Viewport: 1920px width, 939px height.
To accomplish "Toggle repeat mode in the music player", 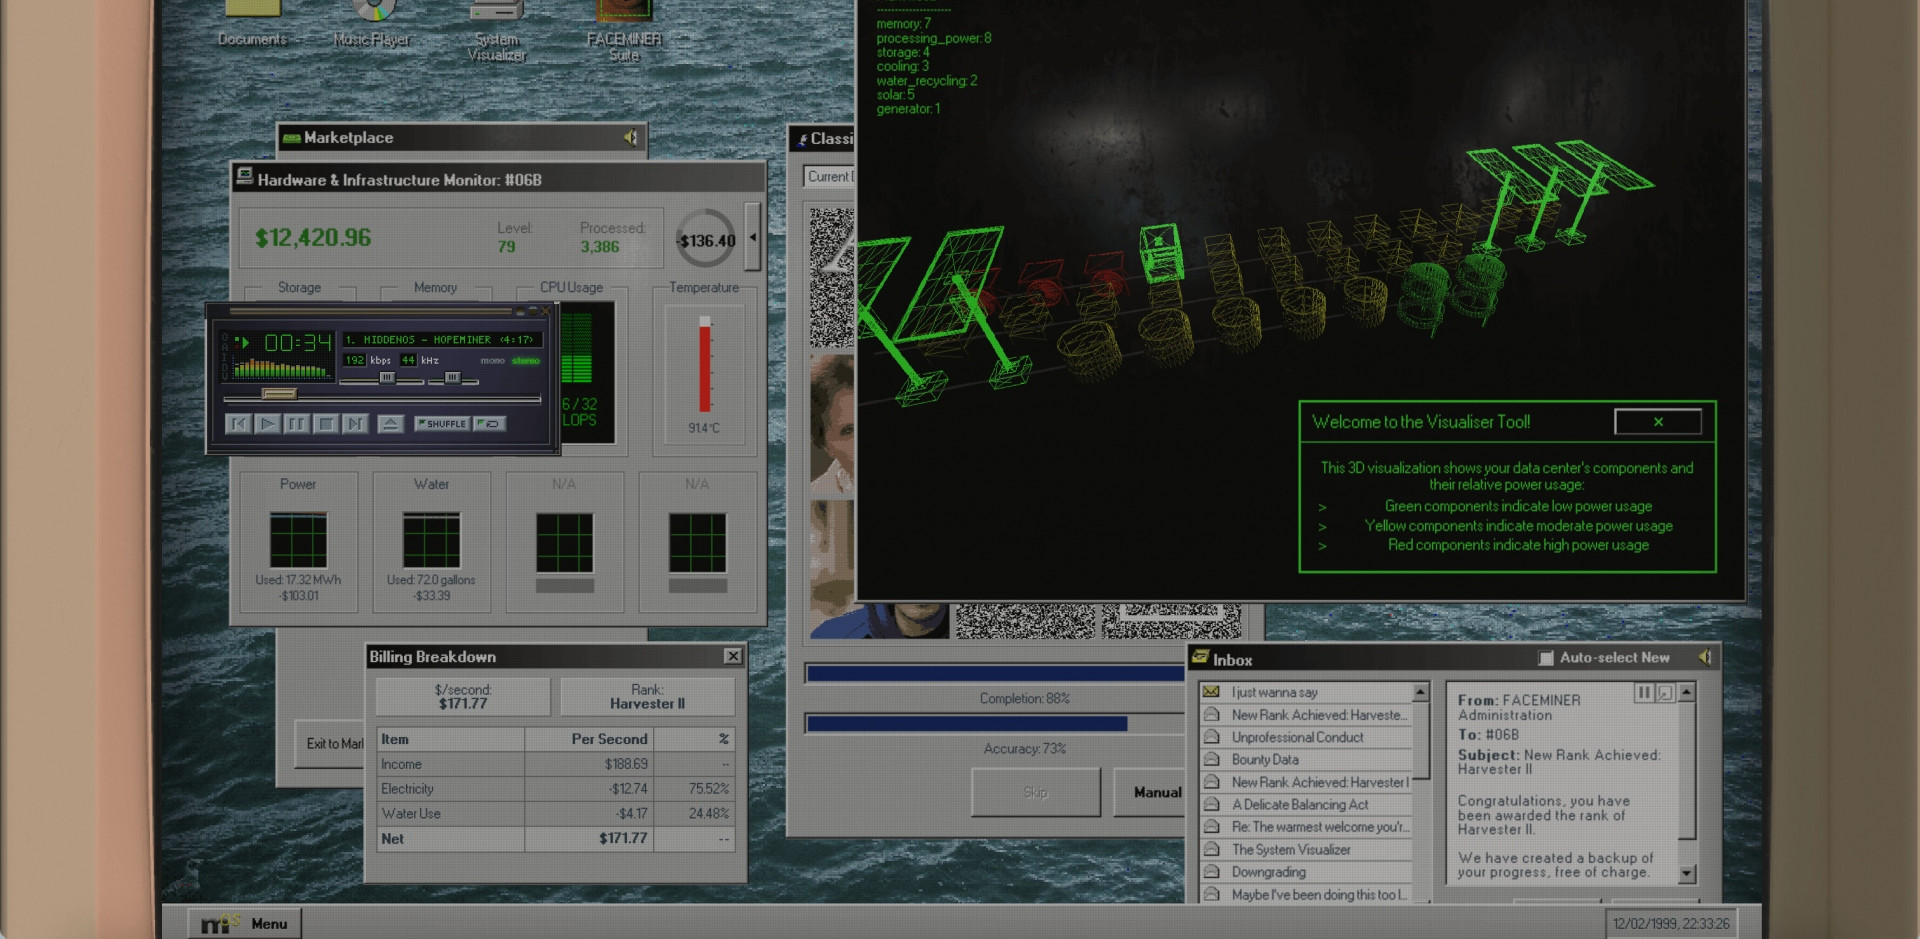I will tap(489, 424).
